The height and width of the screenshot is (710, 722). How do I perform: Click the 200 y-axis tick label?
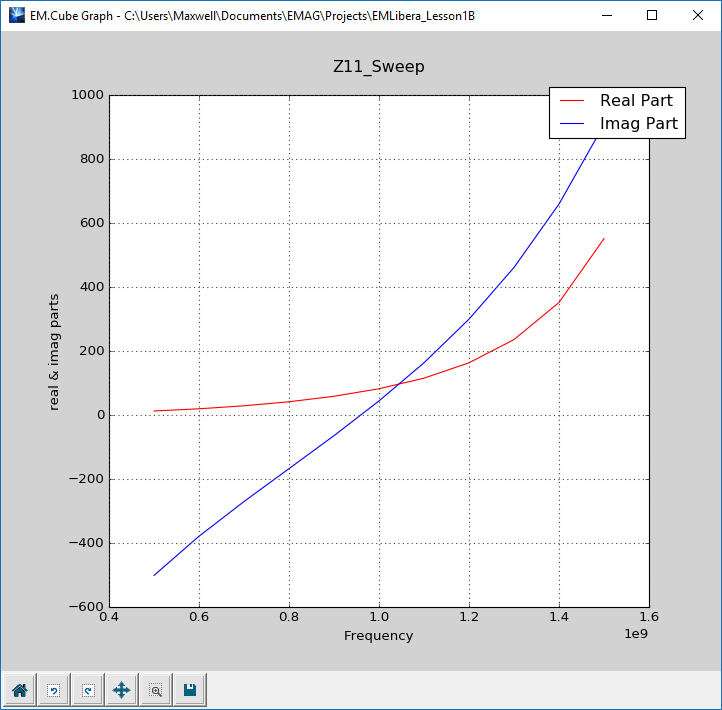point(92,351)
